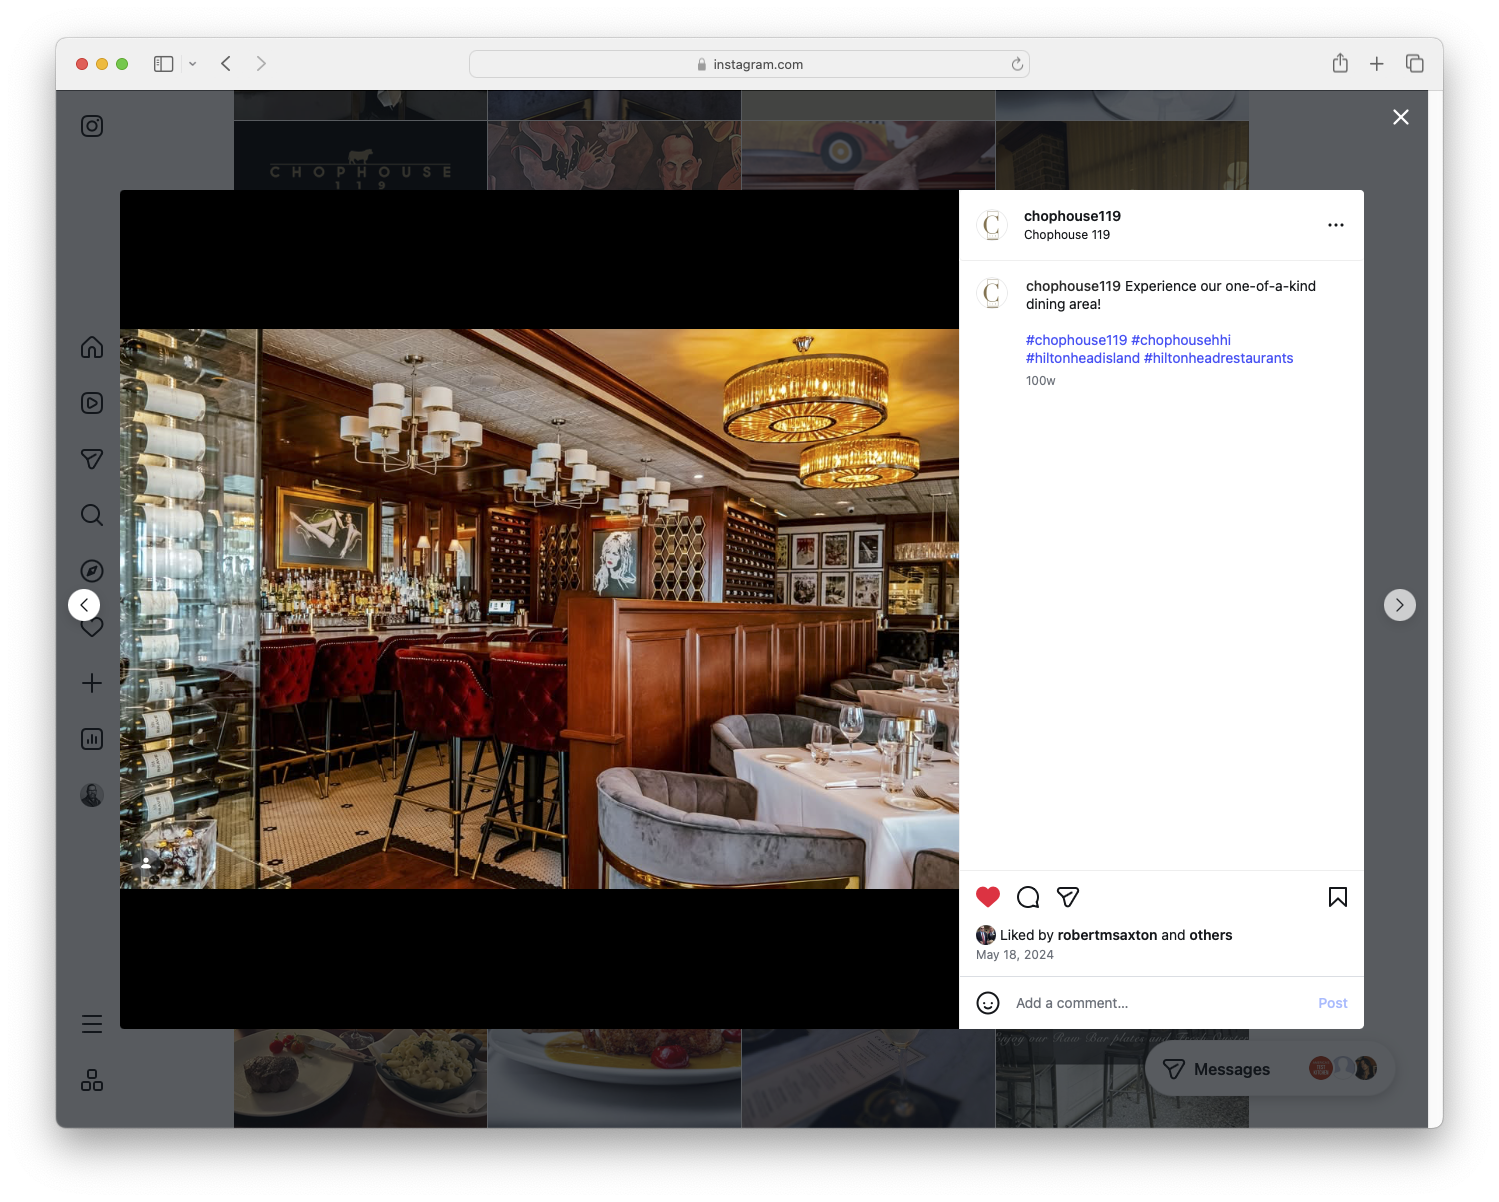Go to previous photo with left chevron
1499x1202 pixels.
[84, 604]
